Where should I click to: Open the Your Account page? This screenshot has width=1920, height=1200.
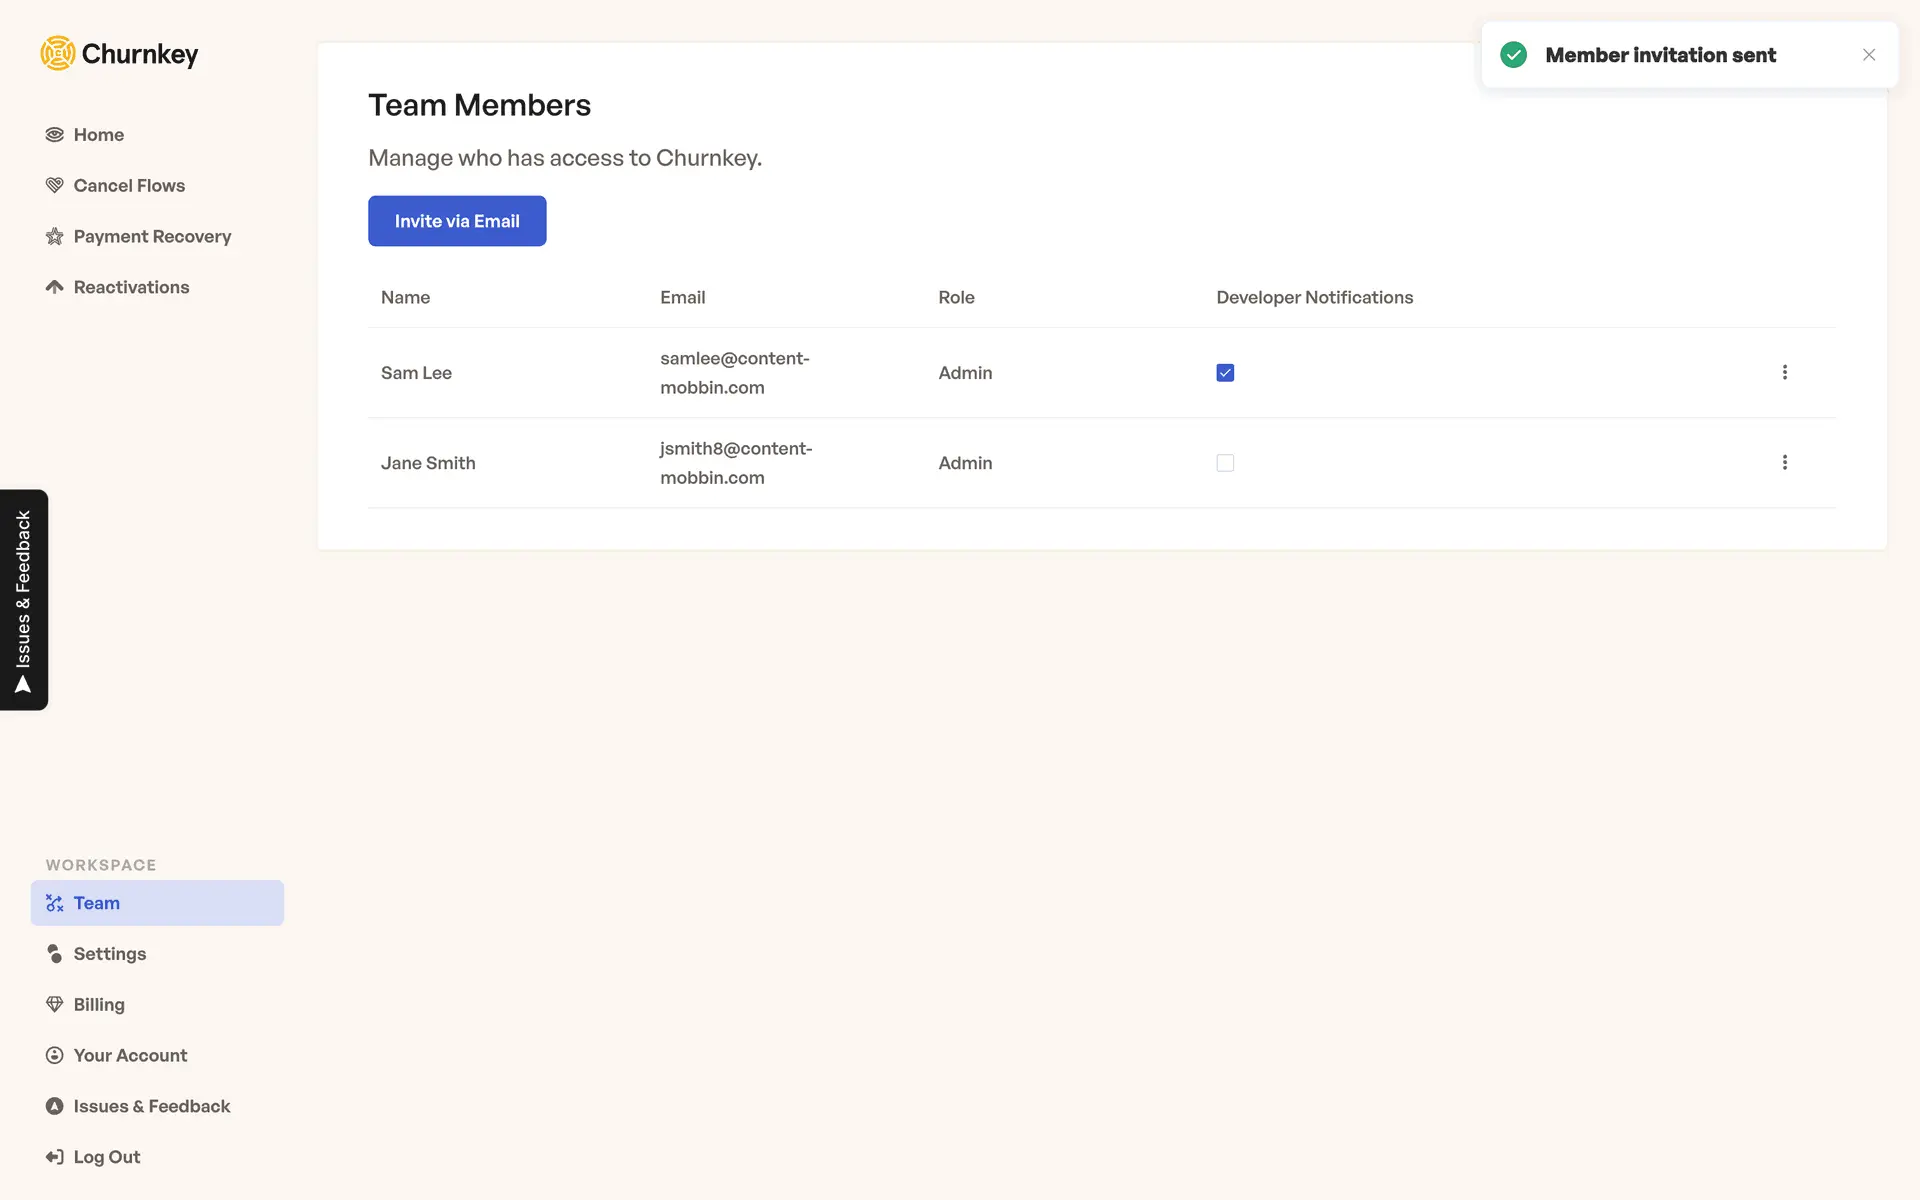130,1055
